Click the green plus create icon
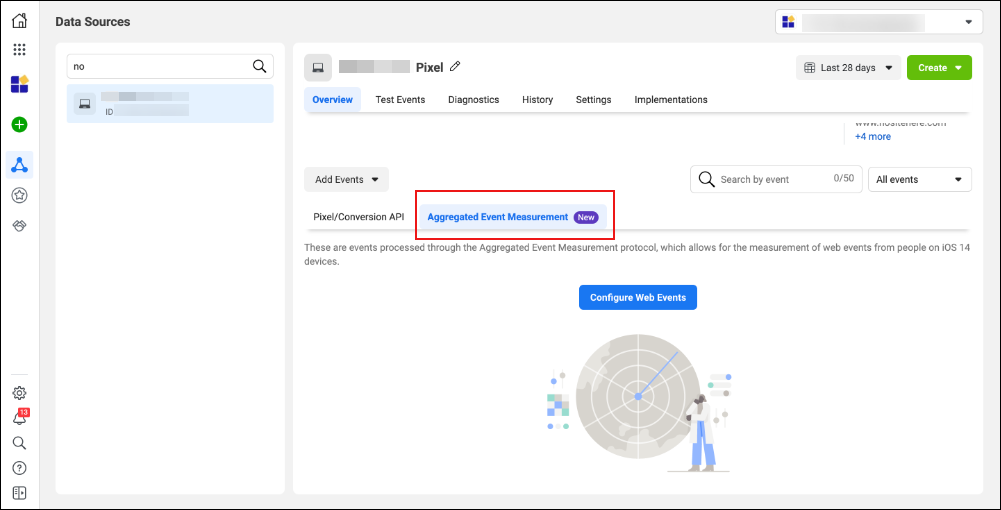The width and height of the screenshot is (1001, 510). tap(20, 124)
